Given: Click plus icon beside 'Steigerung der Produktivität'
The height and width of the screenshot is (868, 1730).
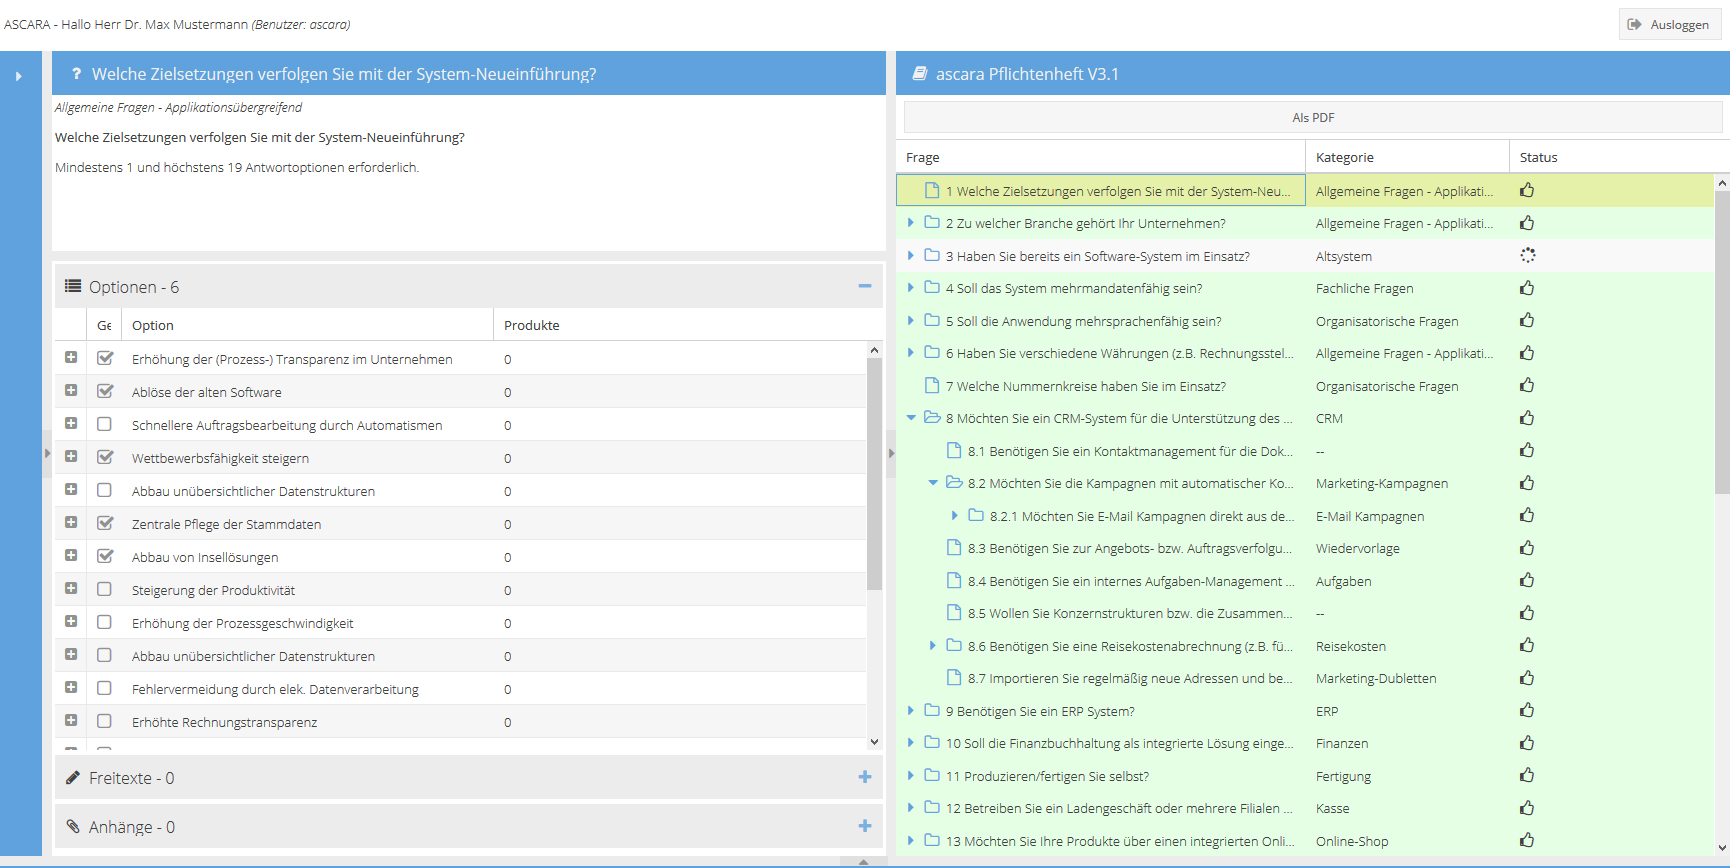Looking at the screenshot, I should tap(71, 589).
